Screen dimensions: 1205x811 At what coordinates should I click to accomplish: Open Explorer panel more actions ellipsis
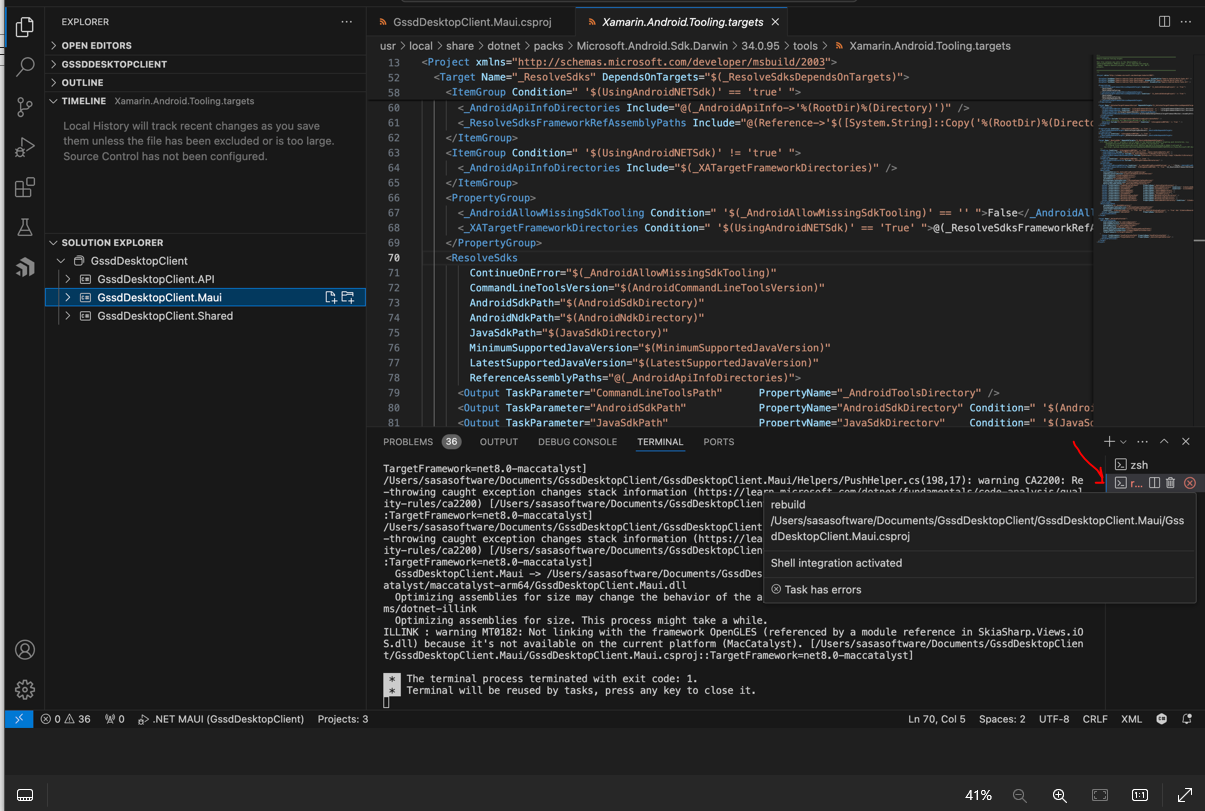(346, 21)
